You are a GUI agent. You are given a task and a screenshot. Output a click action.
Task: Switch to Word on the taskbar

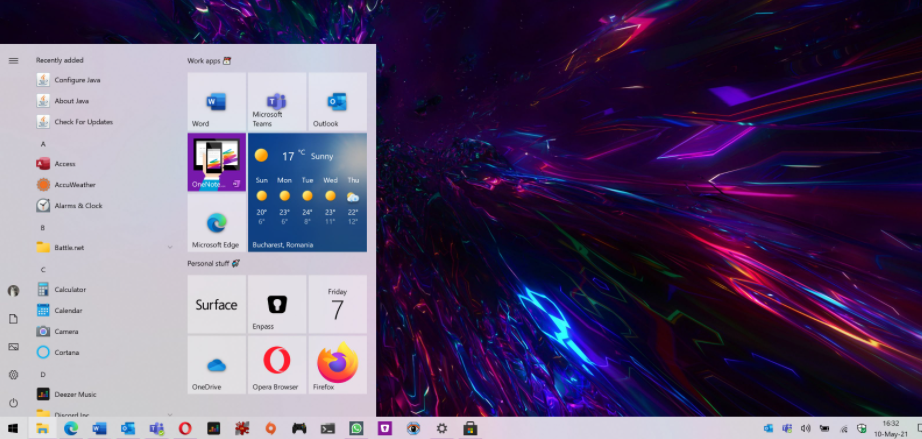pos(99,428)
